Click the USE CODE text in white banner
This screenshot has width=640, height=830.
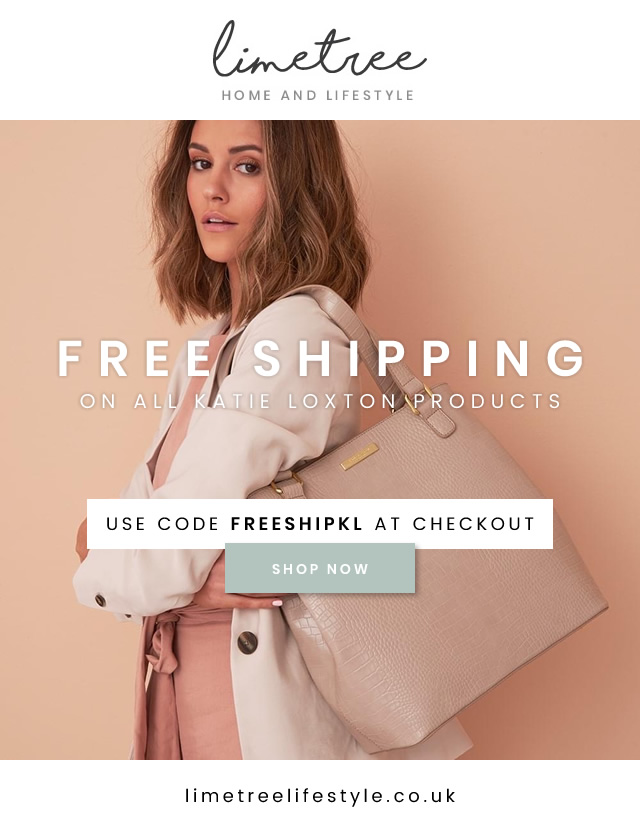(162, 524)
